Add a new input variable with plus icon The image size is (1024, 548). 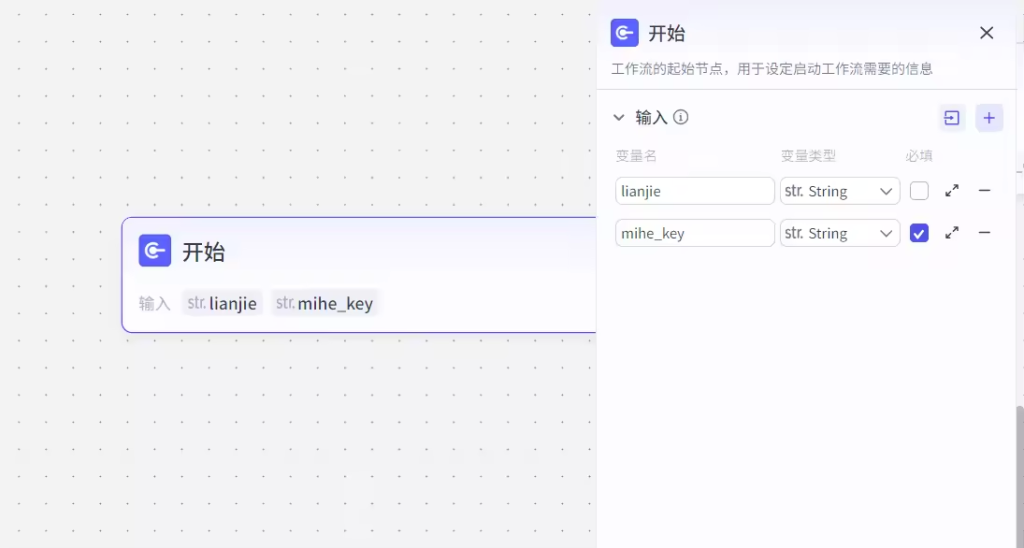tap(989, 118)
